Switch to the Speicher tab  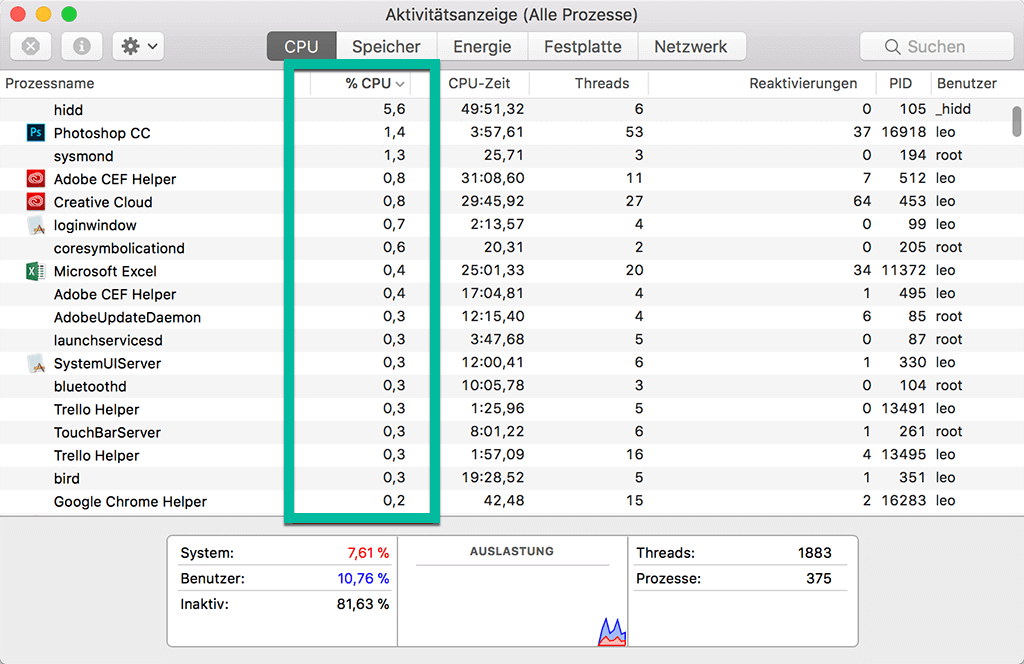click(386, 46)
